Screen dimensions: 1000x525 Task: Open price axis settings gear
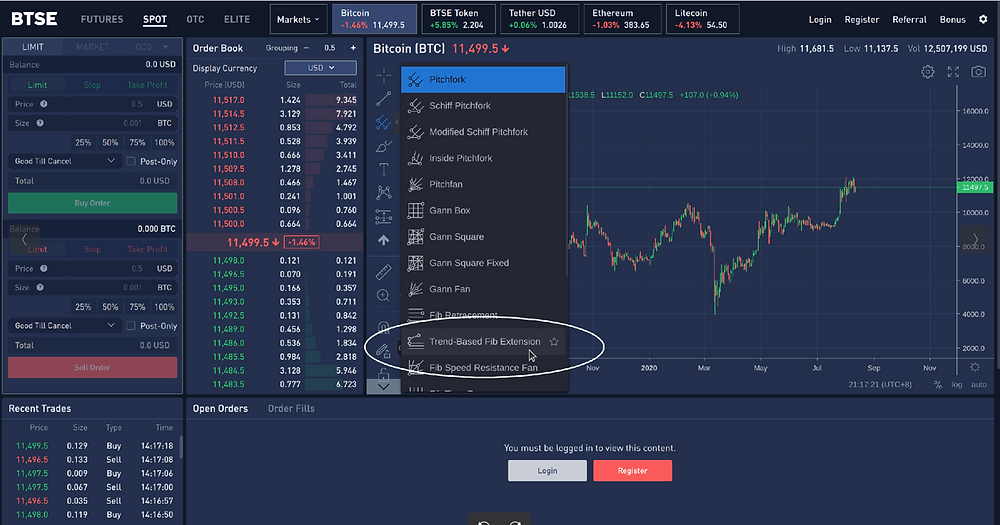(975, 367)
